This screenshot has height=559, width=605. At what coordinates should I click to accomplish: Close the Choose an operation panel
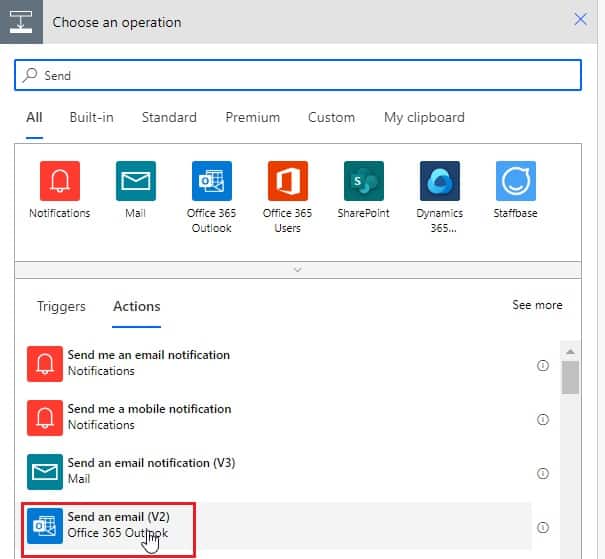[580, 19]
